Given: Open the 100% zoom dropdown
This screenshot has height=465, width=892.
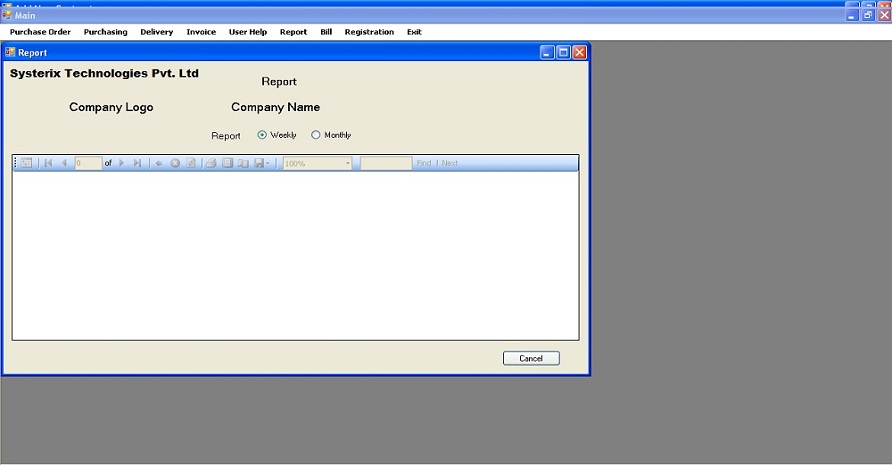Looking at the screenshot, I should pyautogui.click(x=317, y=163).
